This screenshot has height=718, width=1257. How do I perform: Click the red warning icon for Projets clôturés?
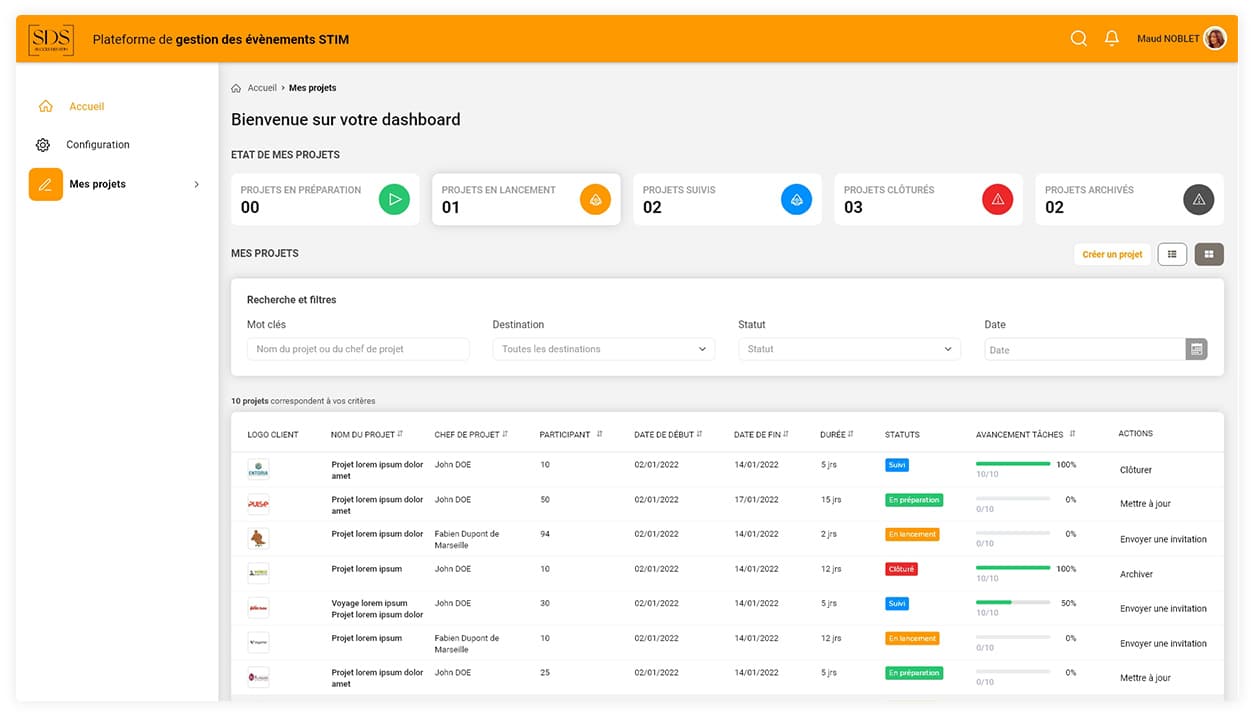tap(997, 200)
